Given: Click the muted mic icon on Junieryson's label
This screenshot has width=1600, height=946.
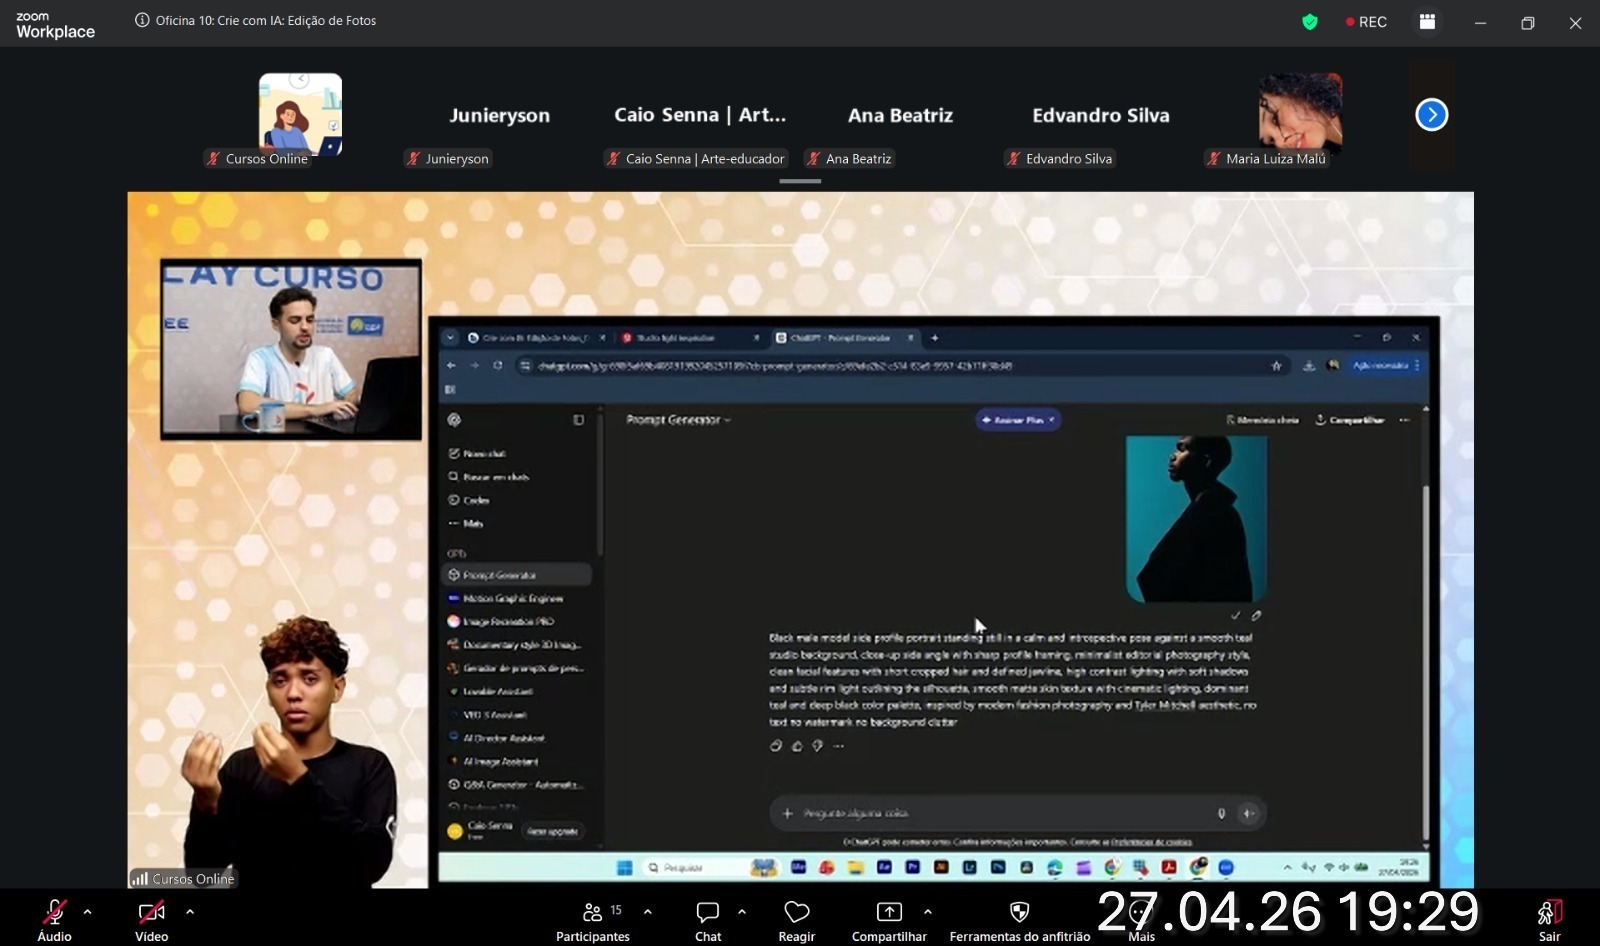Looking at the screenshot, I should (x=413, y=158).
